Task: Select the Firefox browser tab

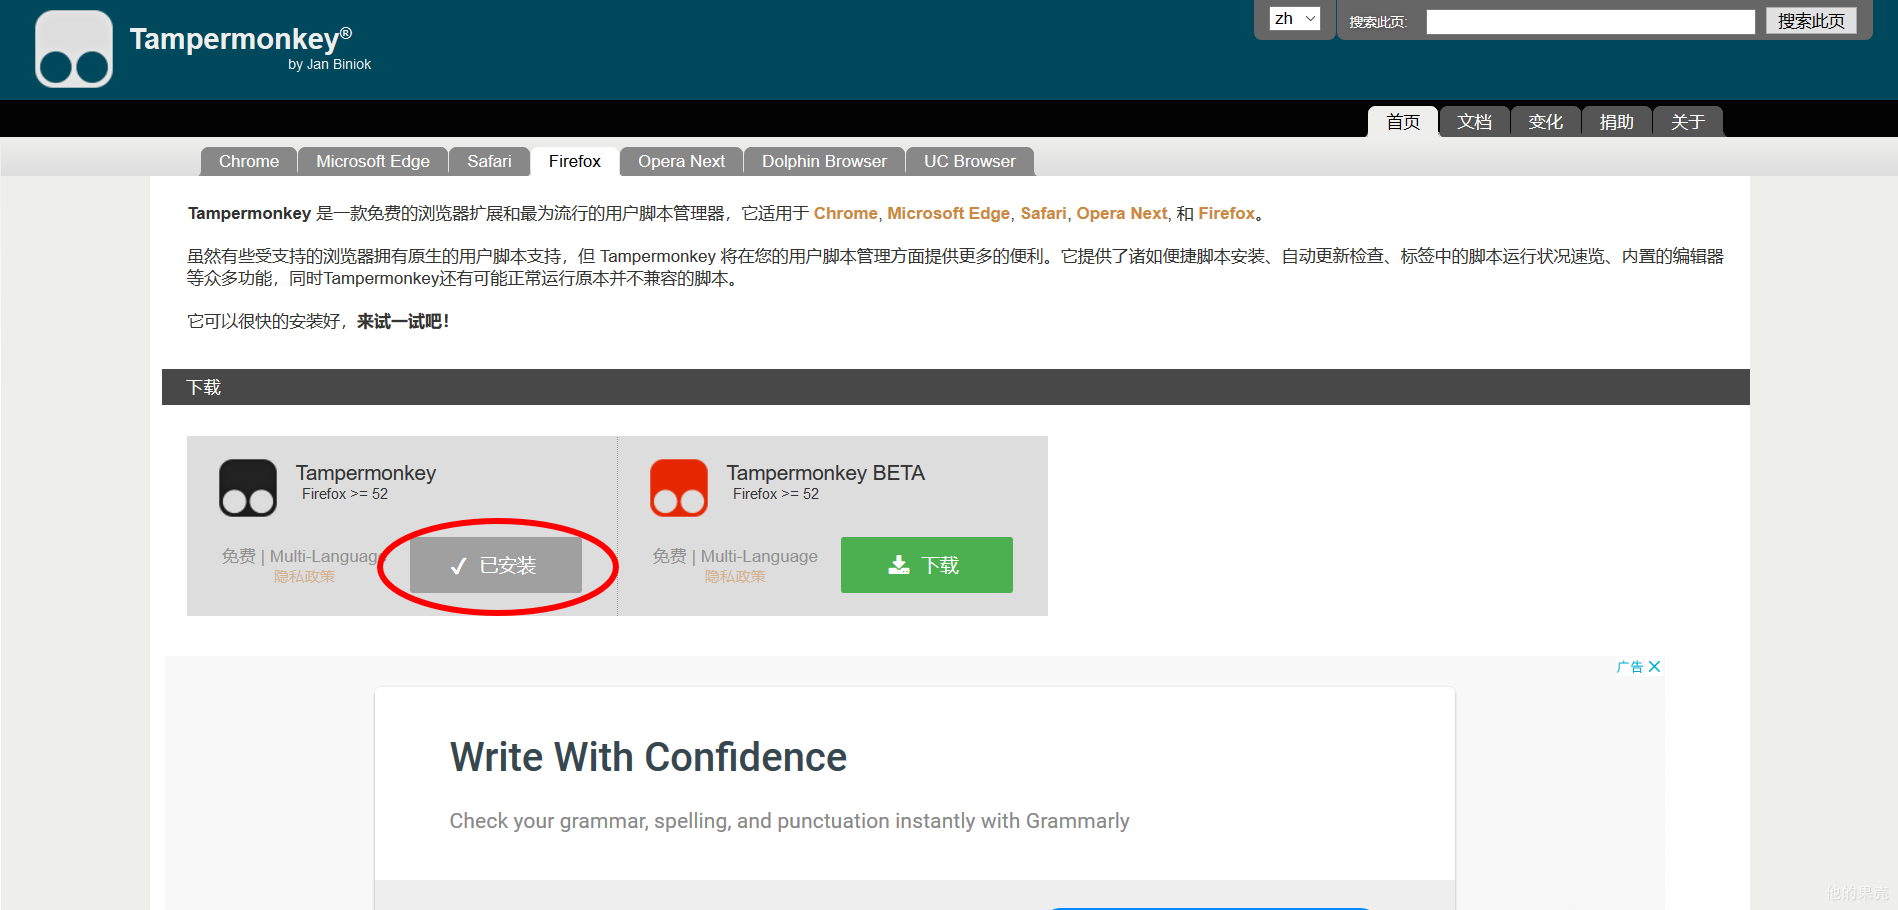Action: 575,161
